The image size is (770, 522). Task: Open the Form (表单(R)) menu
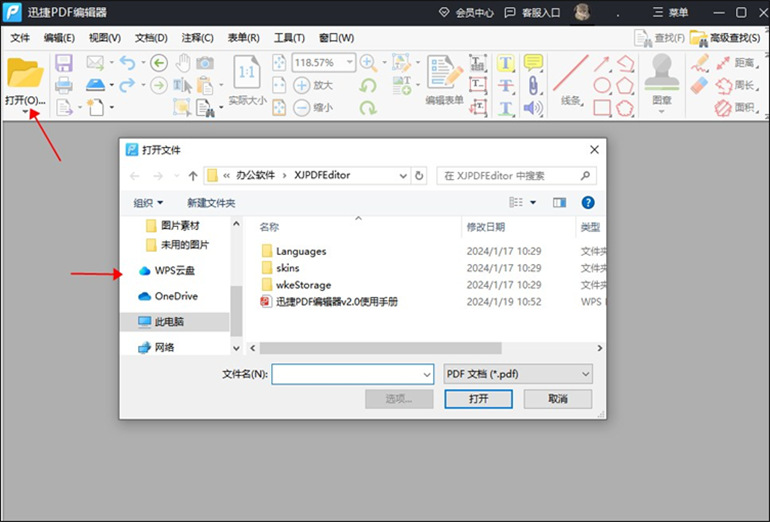(244, 38)
